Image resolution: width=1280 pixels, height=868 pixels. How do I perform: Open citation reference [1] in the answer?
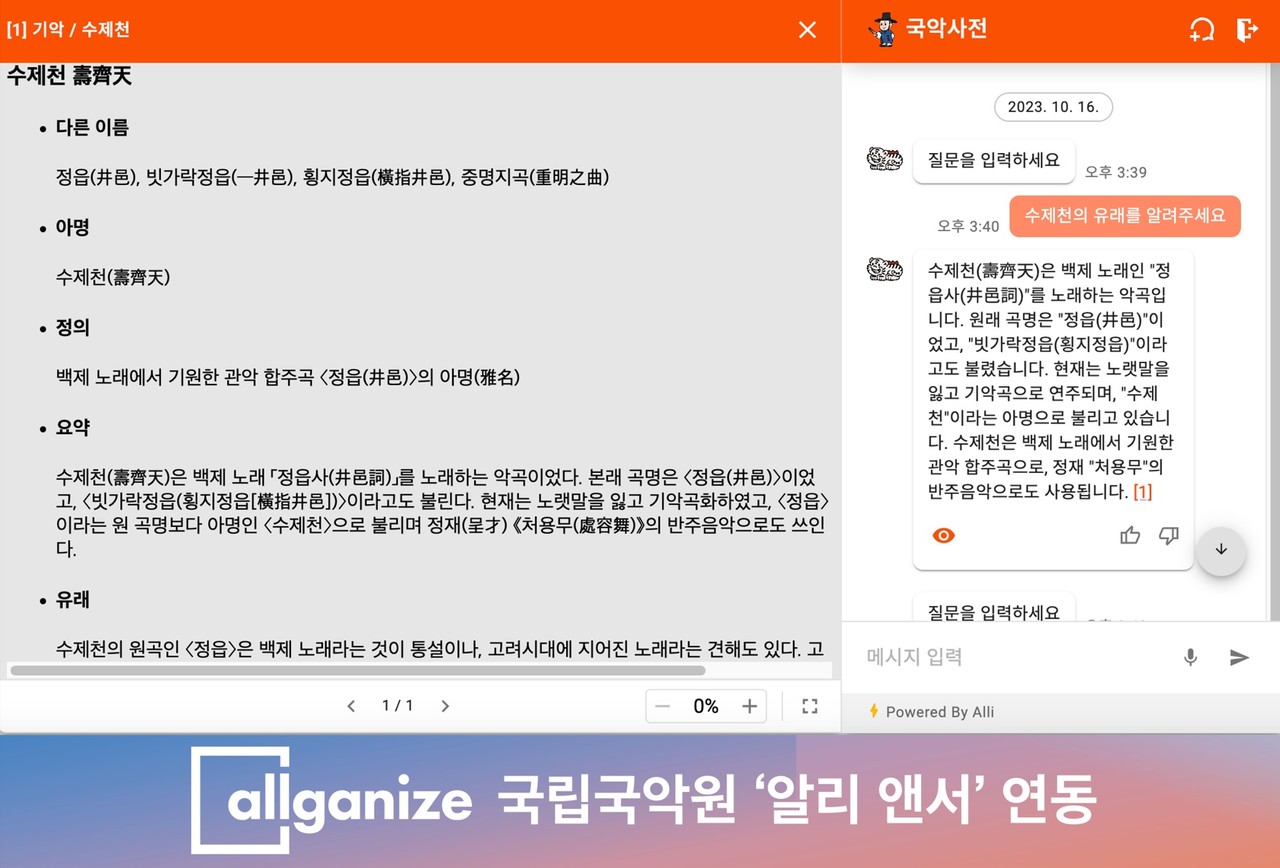[x=1142, y=491]
